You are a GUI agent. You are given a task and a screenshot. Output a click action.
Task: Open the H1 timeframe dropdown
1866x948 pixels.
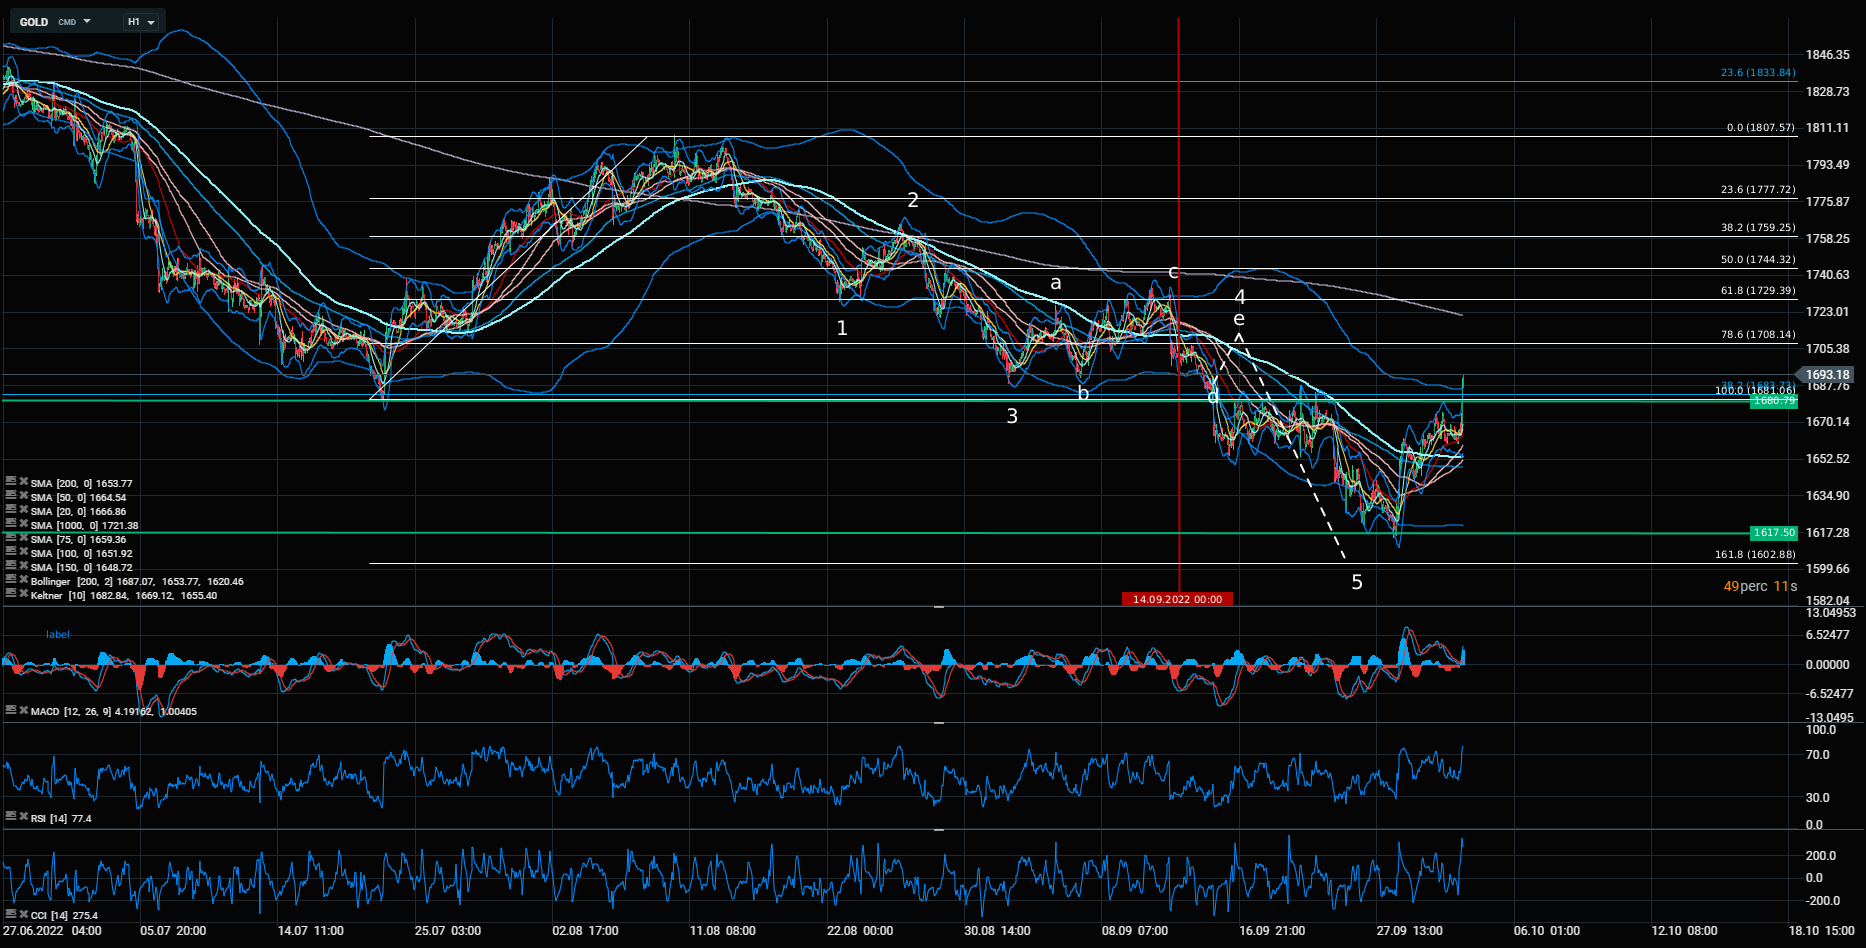coord(141,22)
